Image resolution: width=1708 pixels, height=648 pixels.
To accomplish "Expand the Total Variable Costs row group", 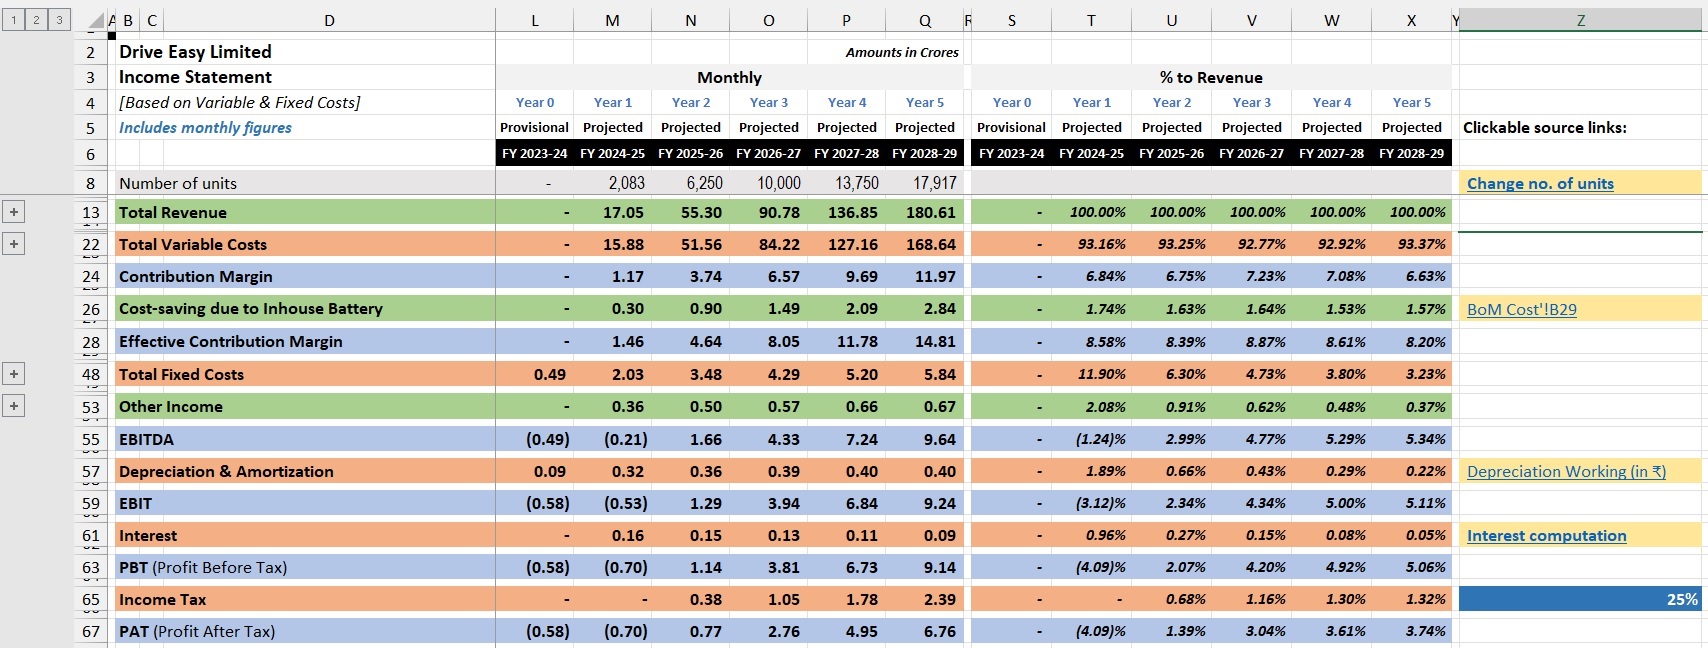I will (x=14, y=244).
